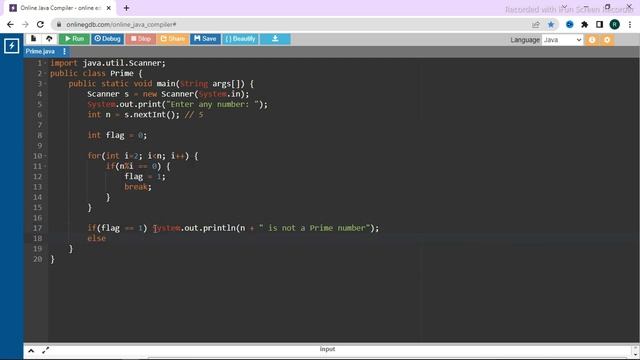Toggle the bookmark star for this page
Image resolution: width=640 pixels, height=360 pixels.
tap(551, 24)
